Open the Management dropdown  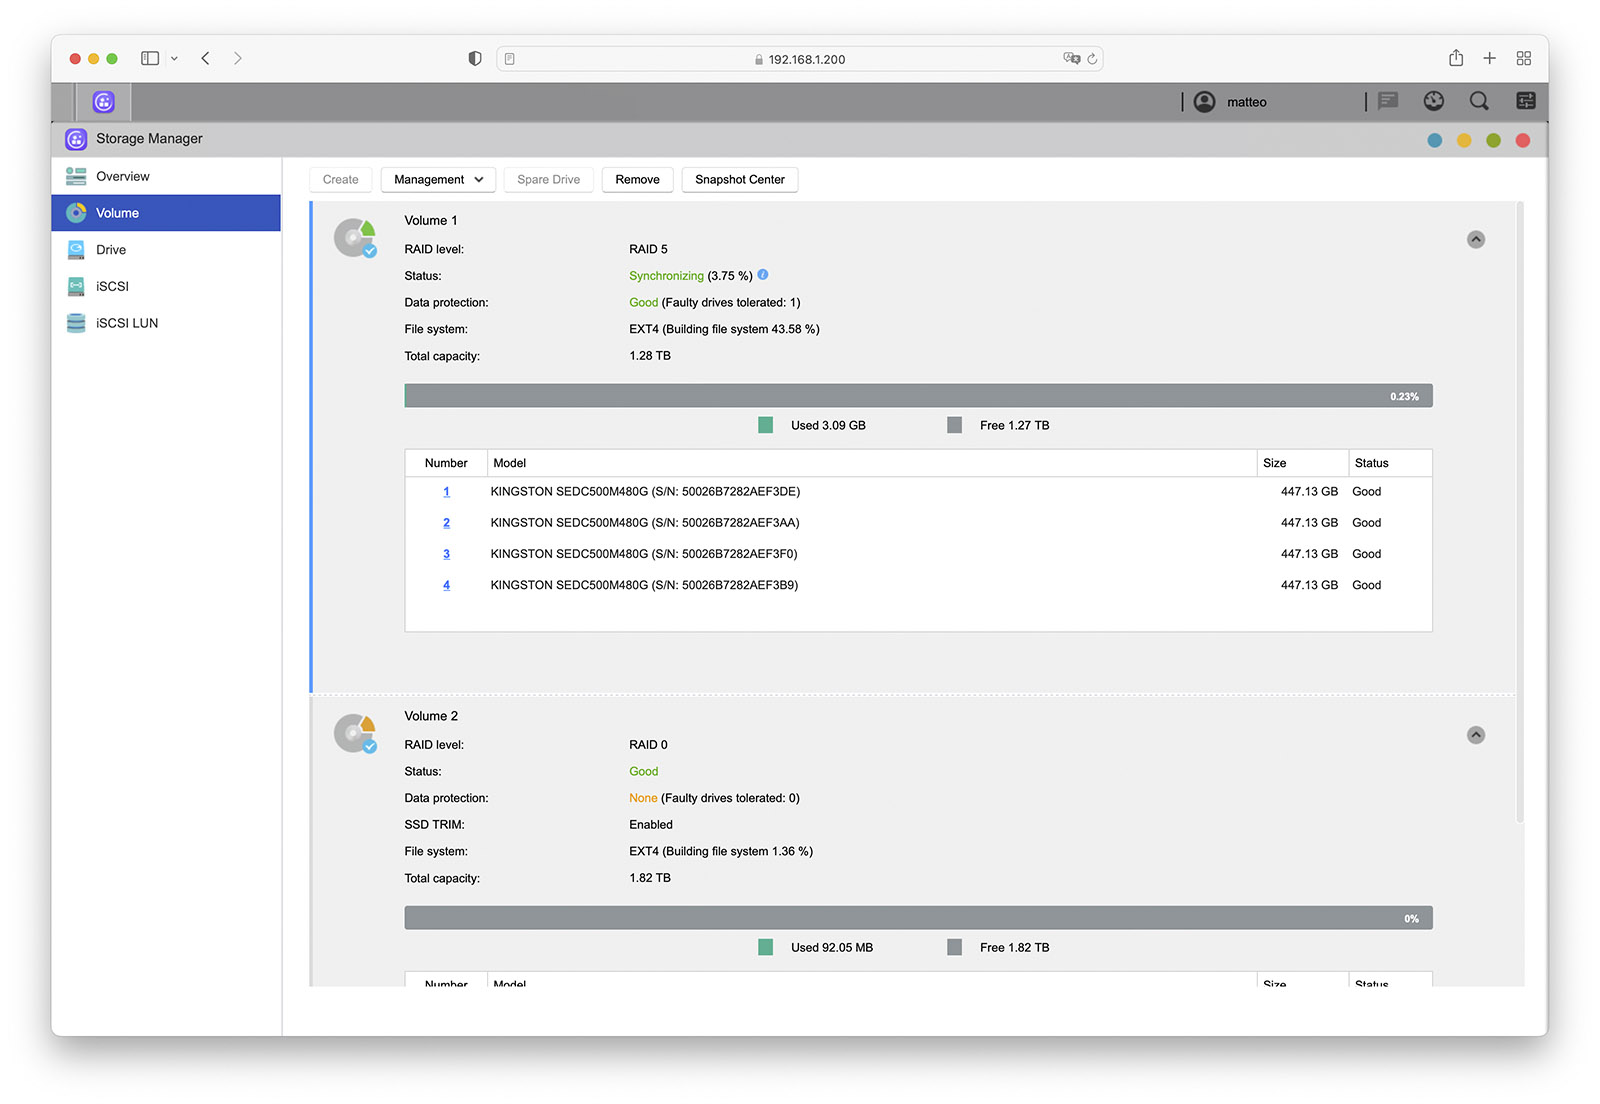(x=438, y=180)
